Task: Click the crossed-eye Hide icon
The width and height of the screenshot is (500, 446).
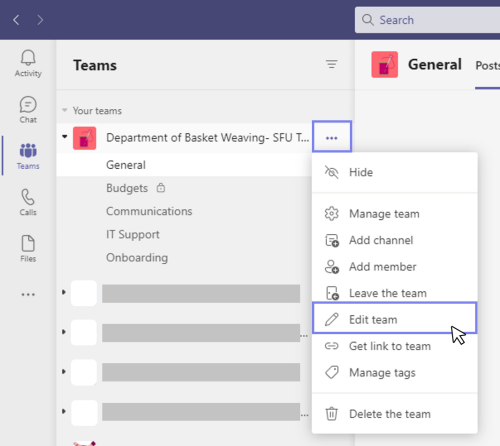Action: [x=332, y=172]
